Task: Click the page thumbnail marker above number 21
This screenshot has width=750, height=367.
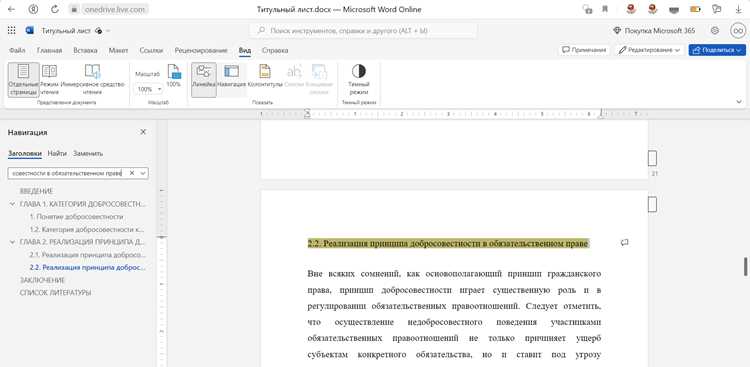Action: tap(652, 158)
